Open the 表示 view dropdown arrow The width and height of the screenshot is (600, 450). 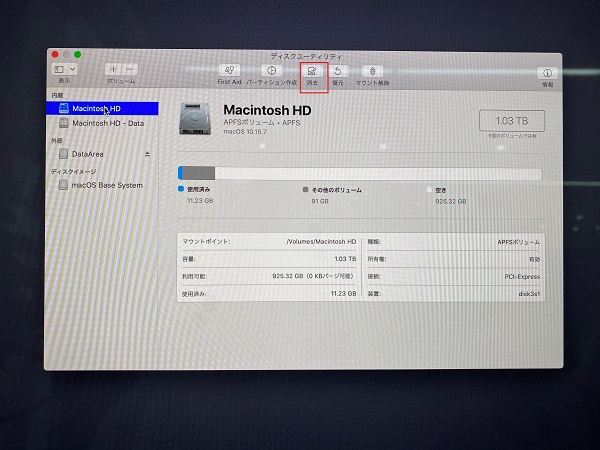coord(72,69)
